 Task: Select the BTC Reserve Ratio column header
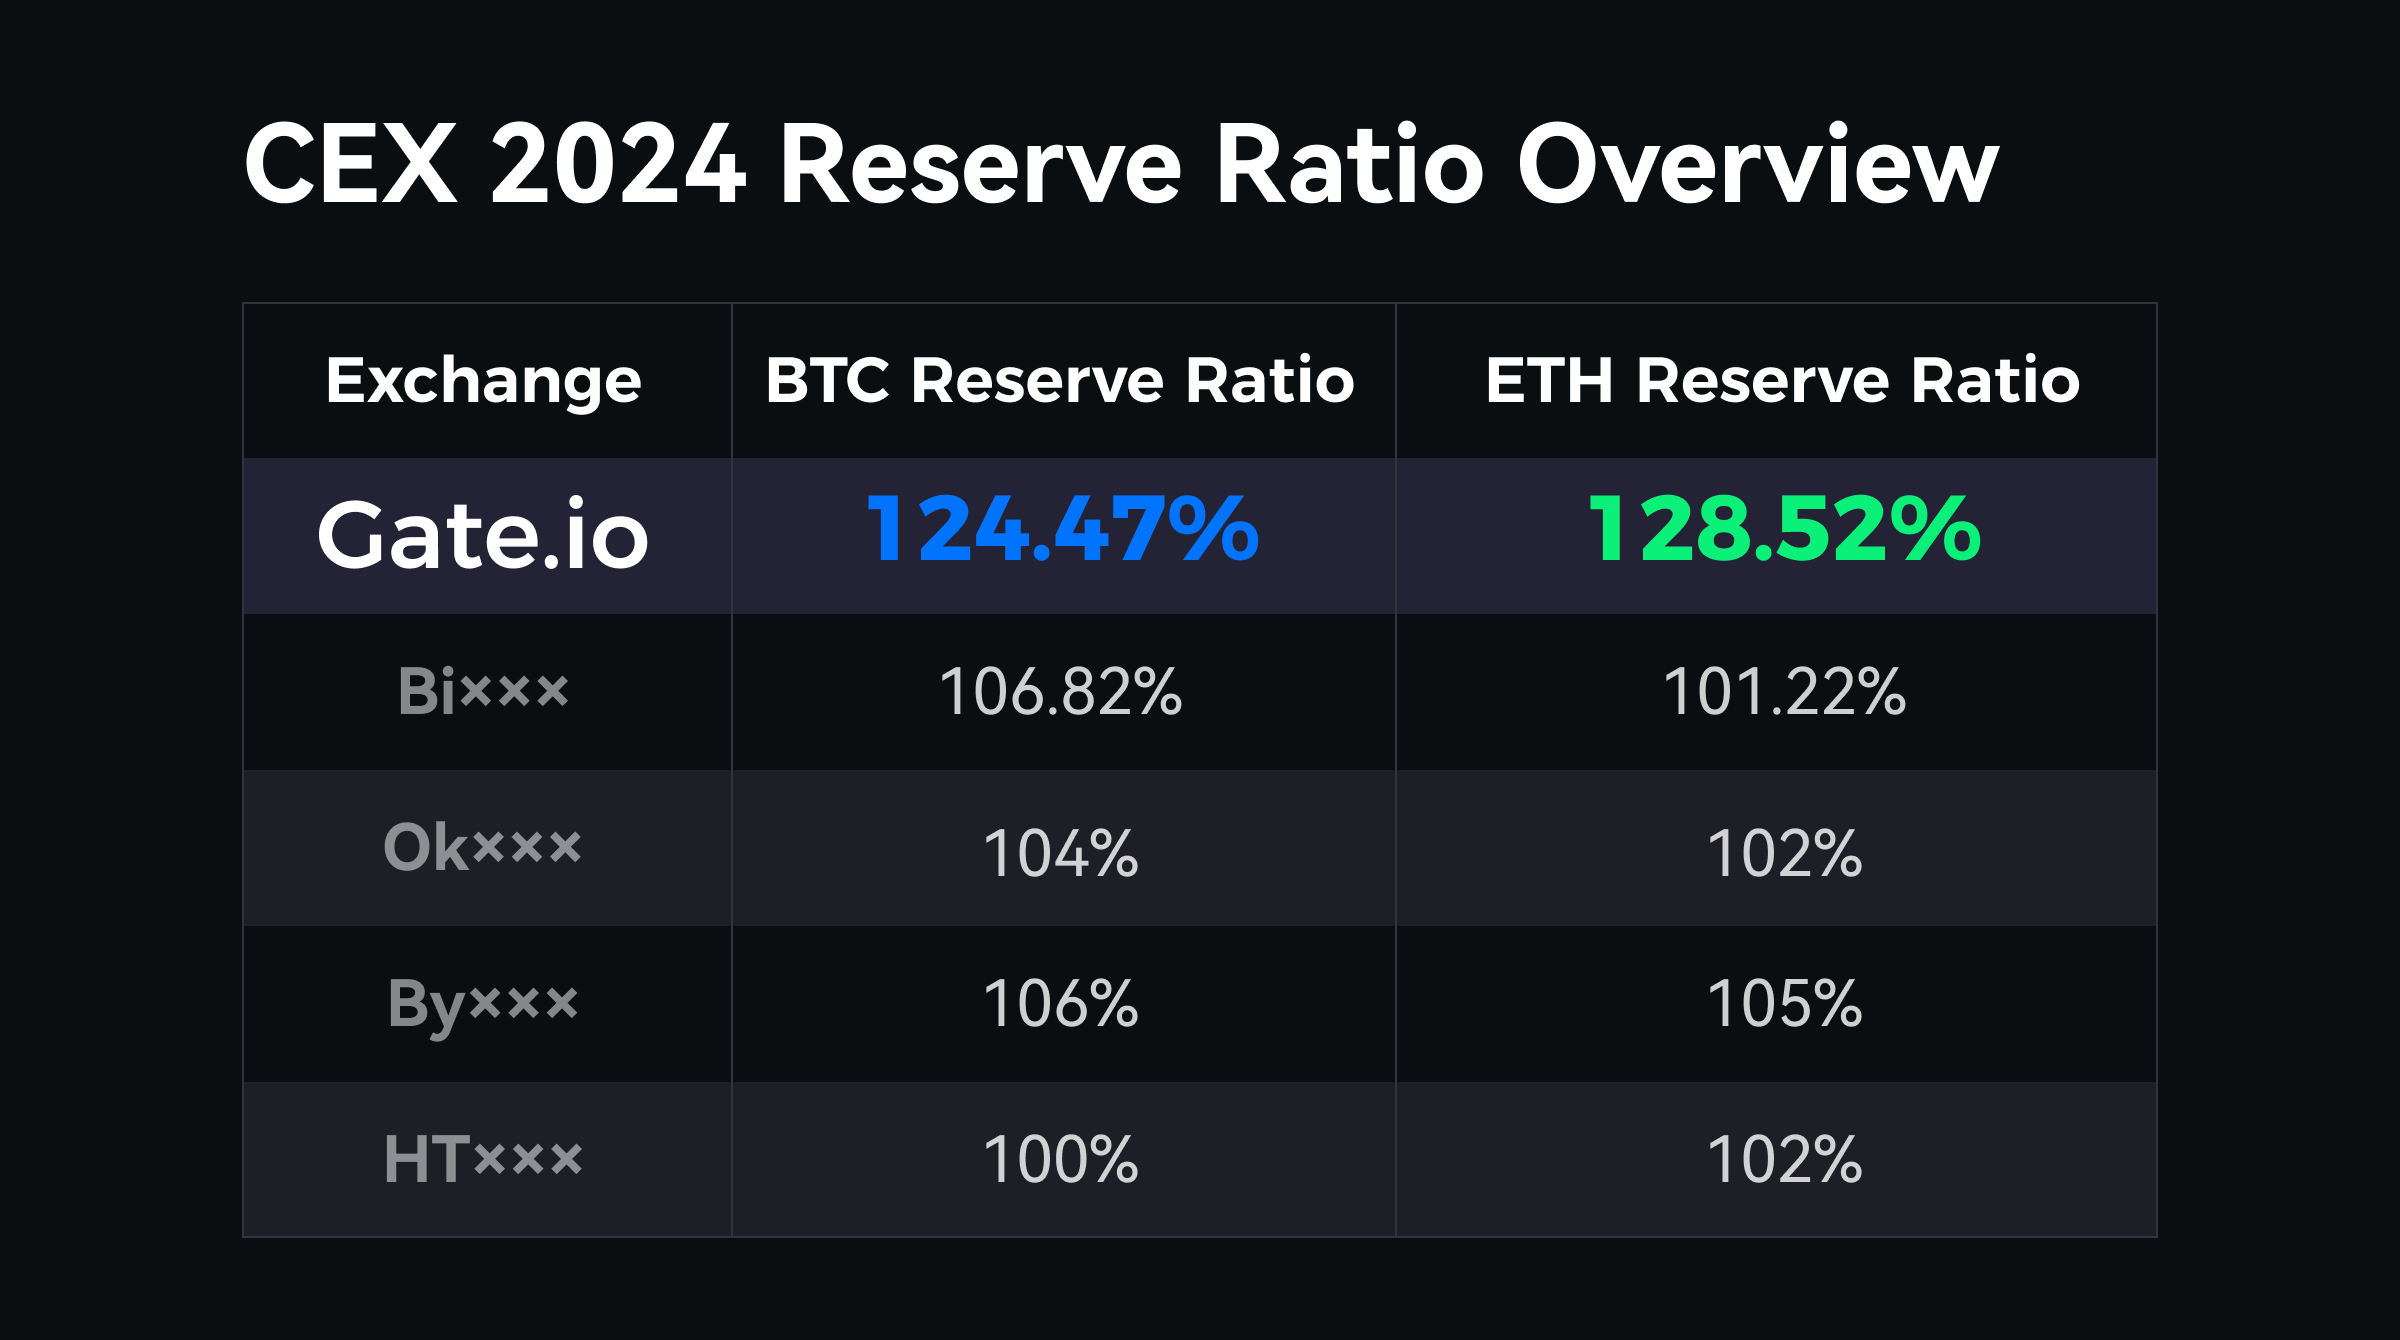pos(1060,381)
